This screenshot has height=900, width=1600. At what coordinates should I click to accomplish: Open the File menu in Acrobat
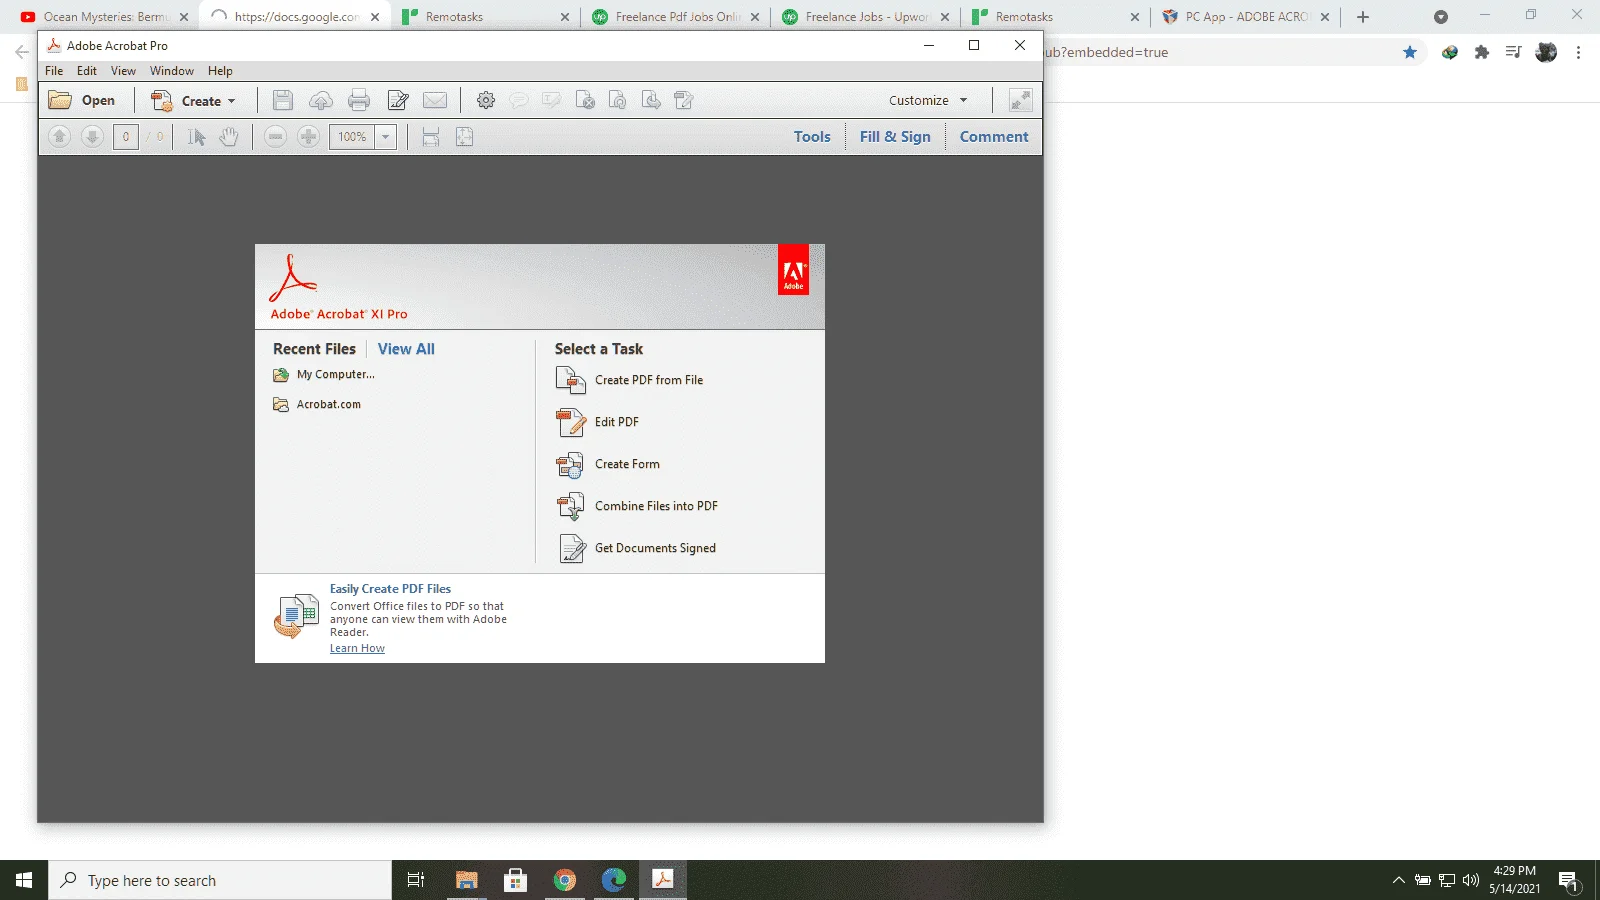(54, 71)
